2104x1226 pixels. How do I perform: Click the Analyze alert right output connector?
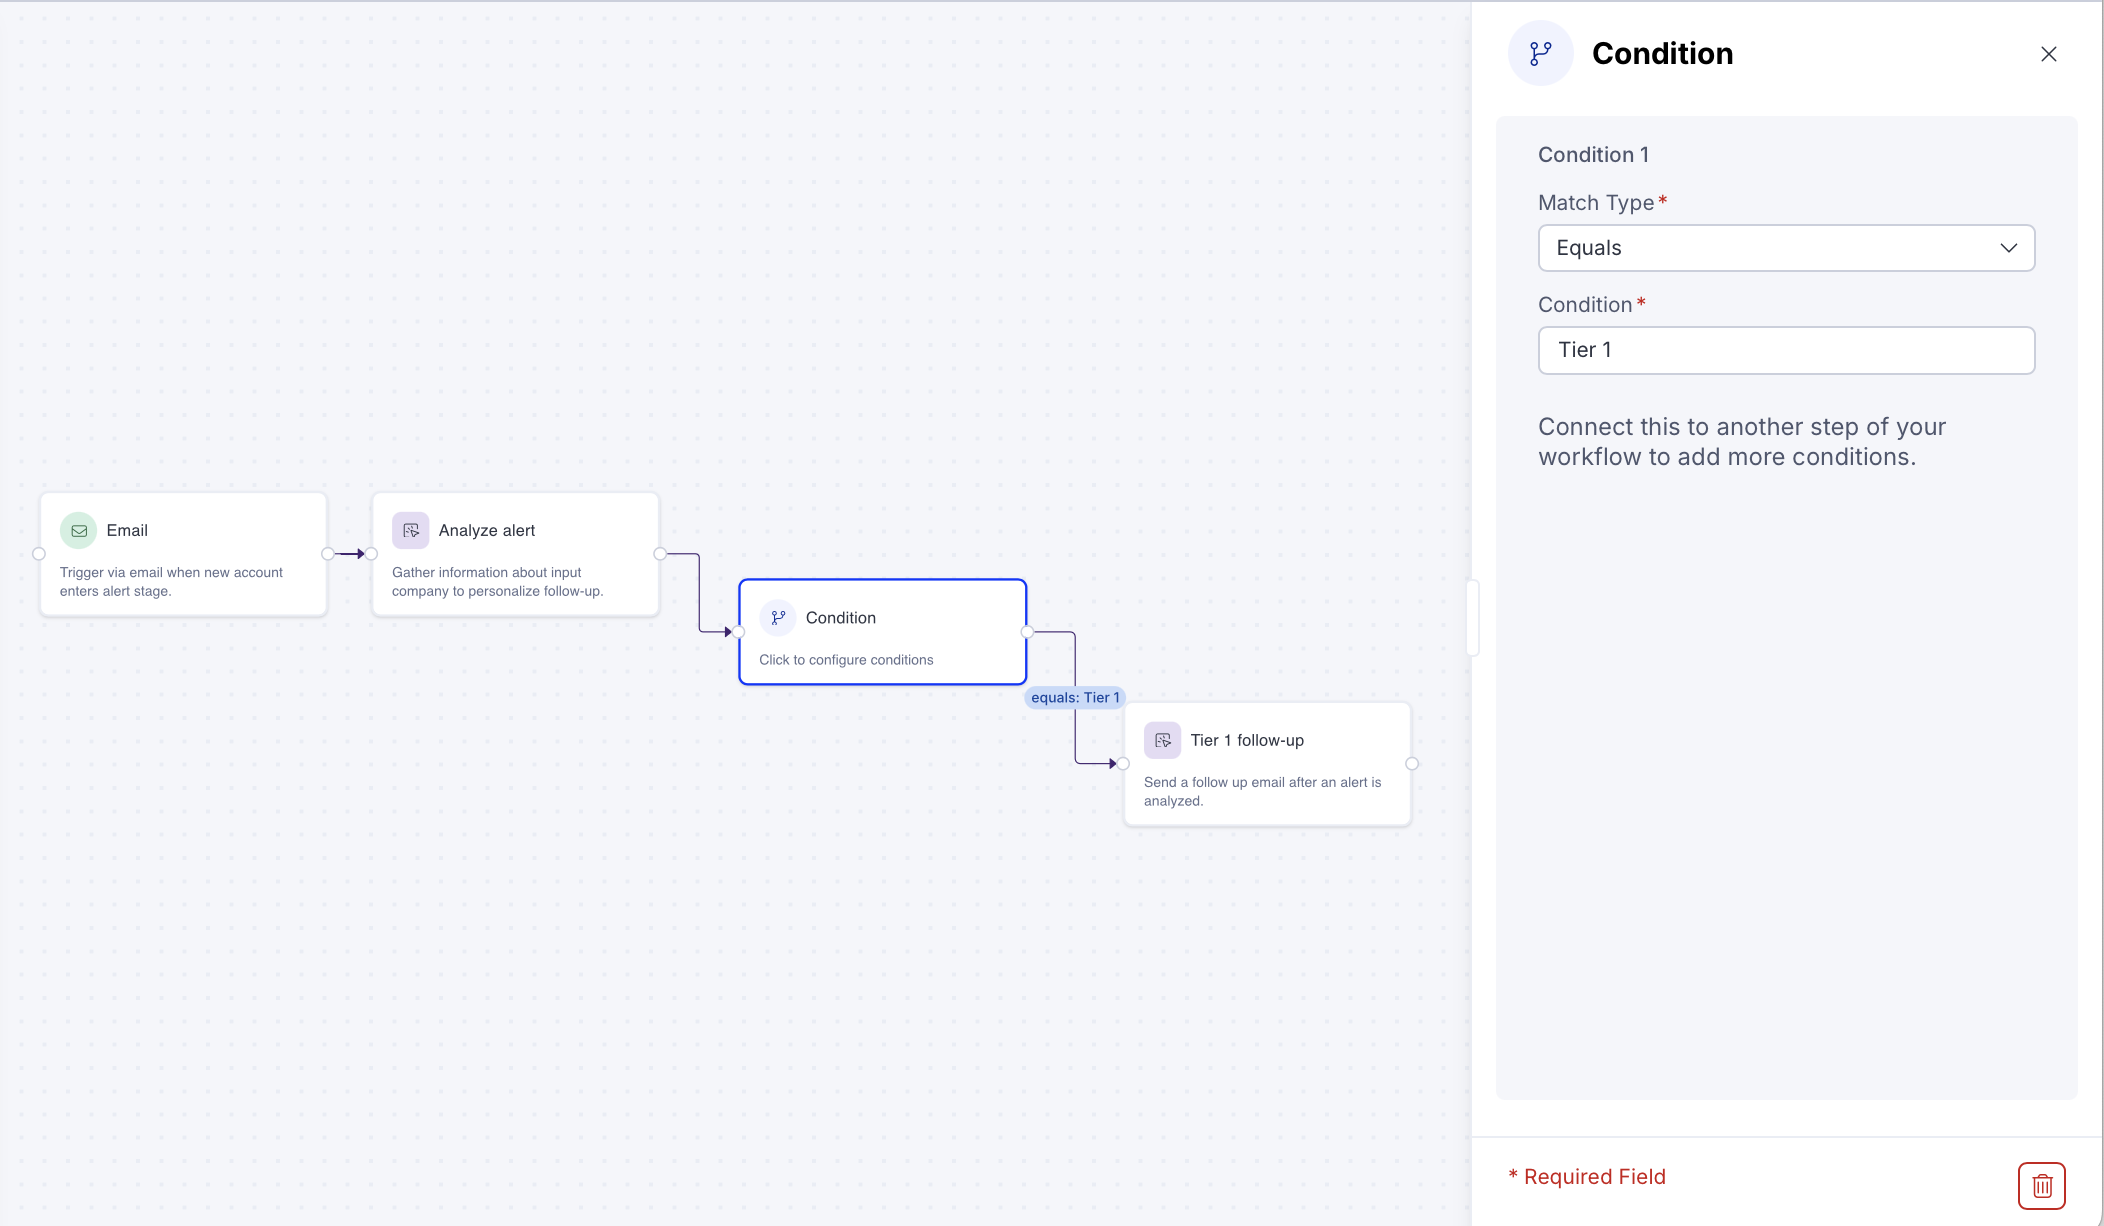pyautogui.click(x=660, y=554)
